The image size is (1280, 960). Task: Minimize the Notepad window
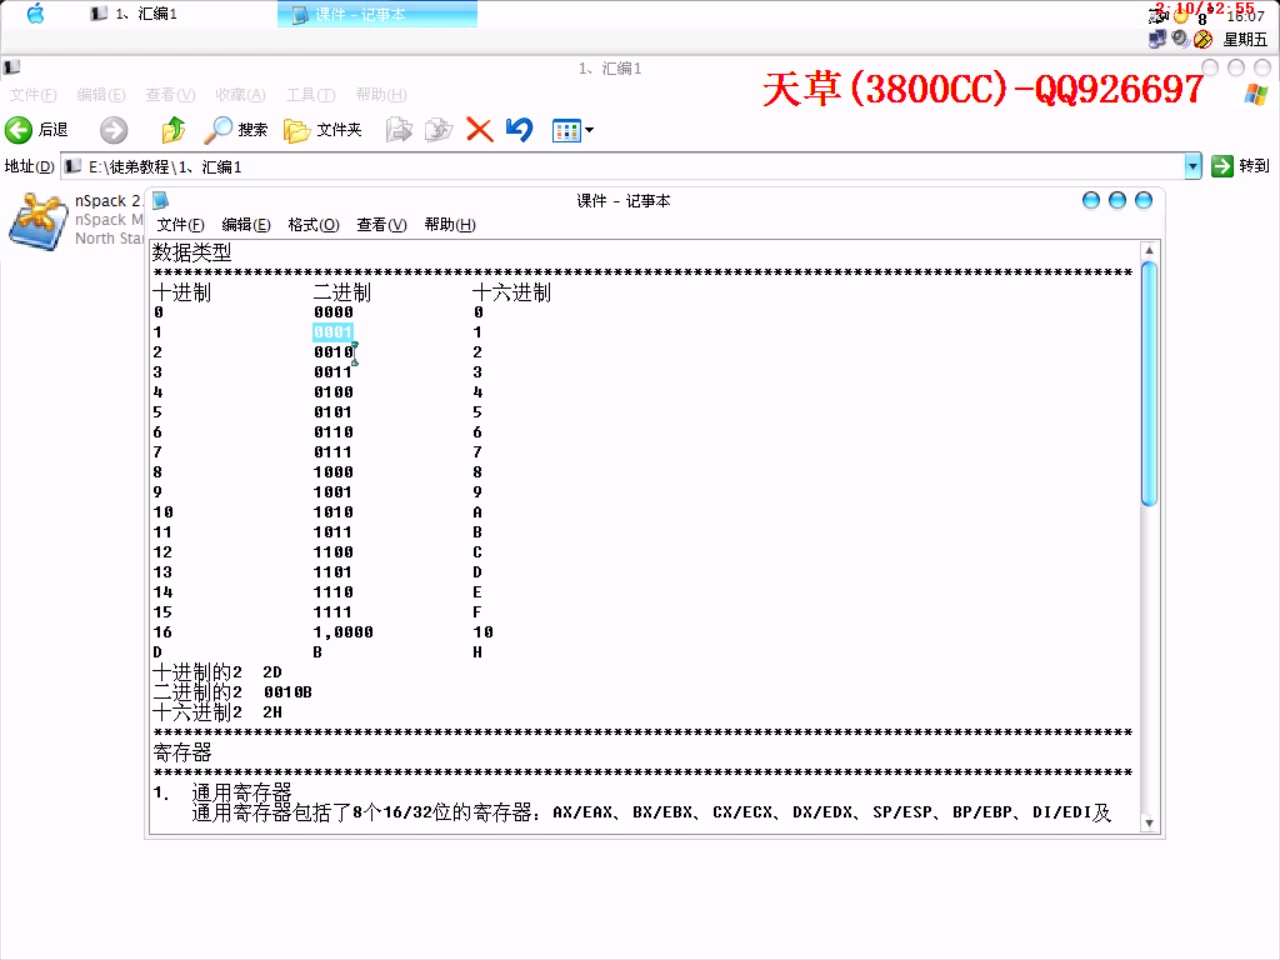click(1091, 201)
